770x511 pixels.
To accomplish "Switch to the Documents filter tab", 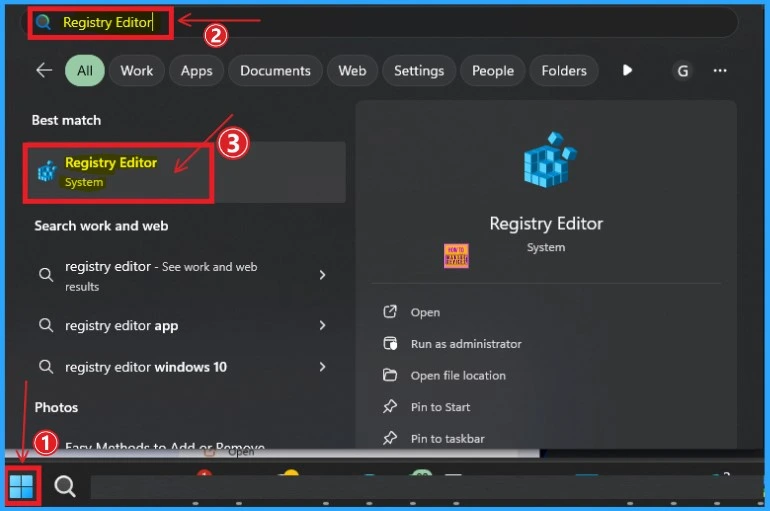I will point(275,71).
